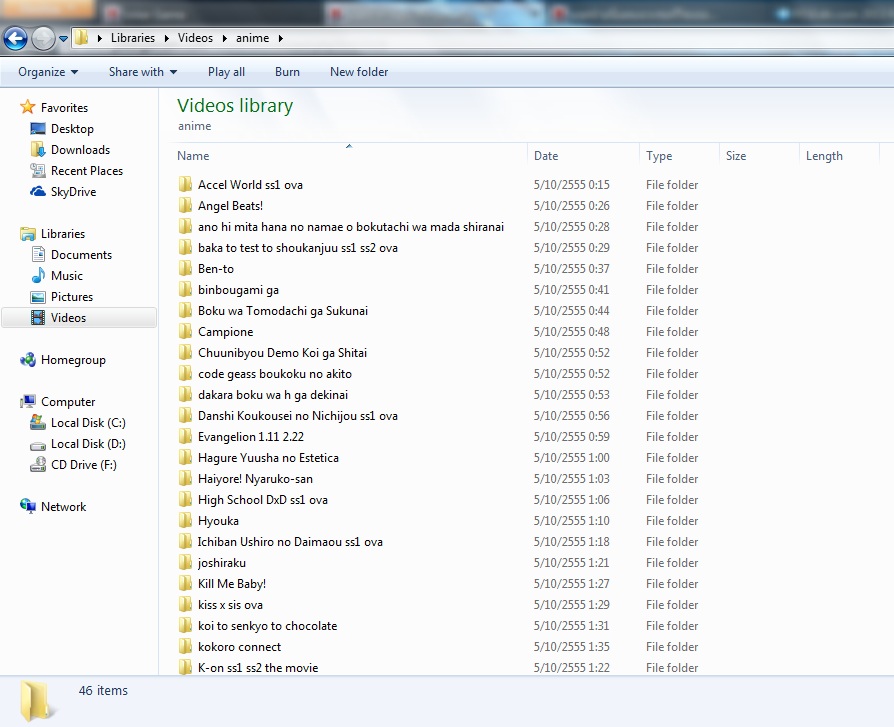Image resolution: width=894 pixels, height=727 pixels.
Task: Select the 'kiss x sis ova' folder
Action: point(230,605)
